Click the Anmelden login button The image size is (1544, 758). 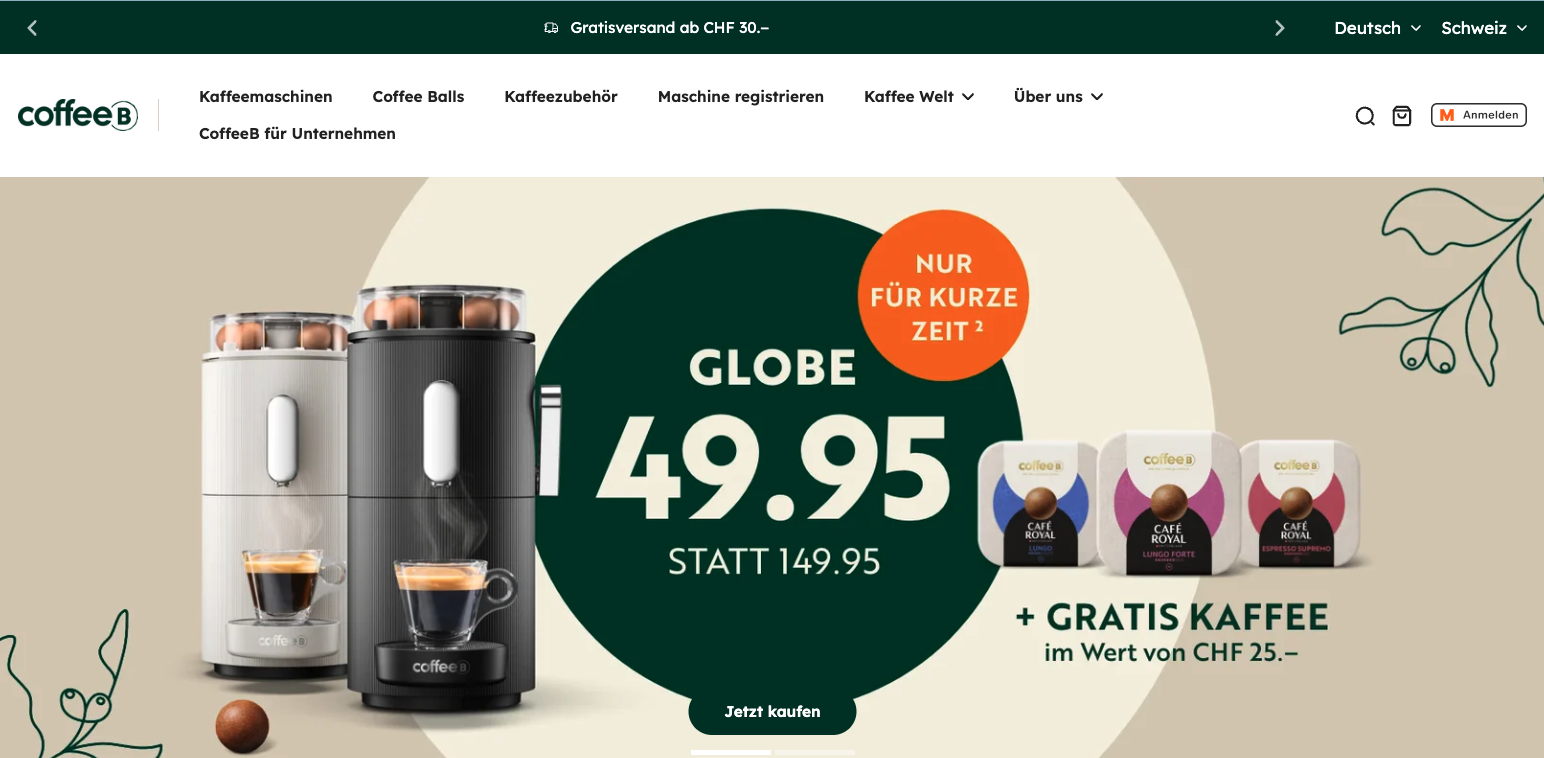click(x=1479, y=115)
